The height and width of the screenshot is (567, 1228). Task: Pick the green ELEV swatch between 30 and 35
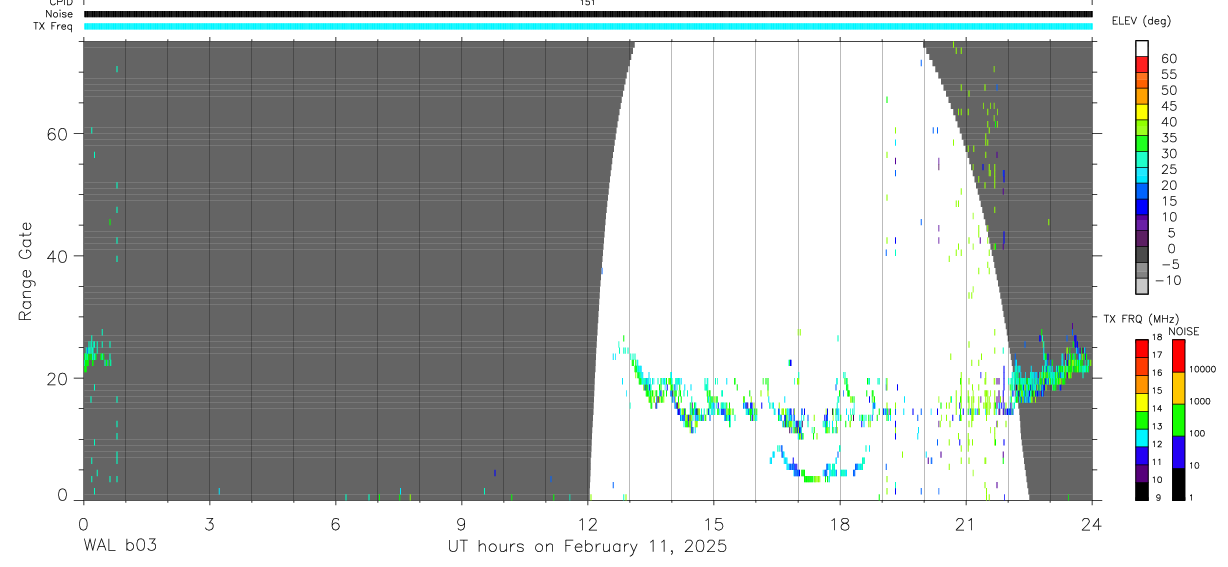1142,145
